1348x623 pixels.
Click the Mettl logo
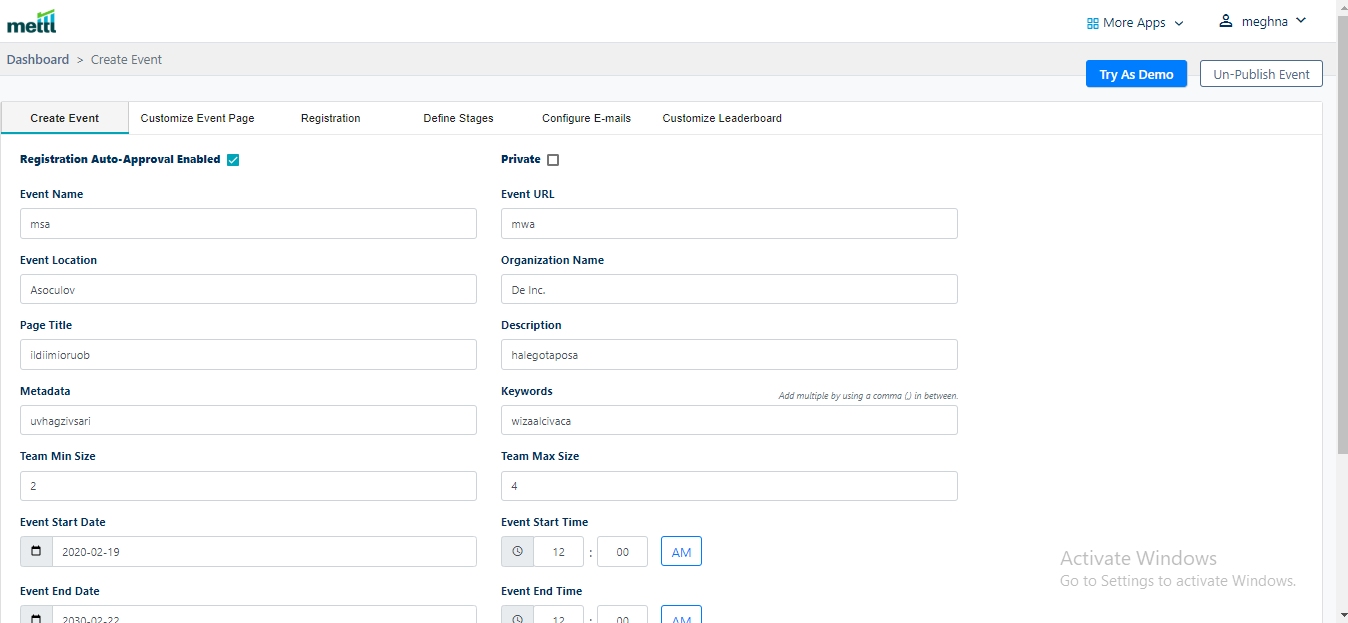(x=31, y=21)
